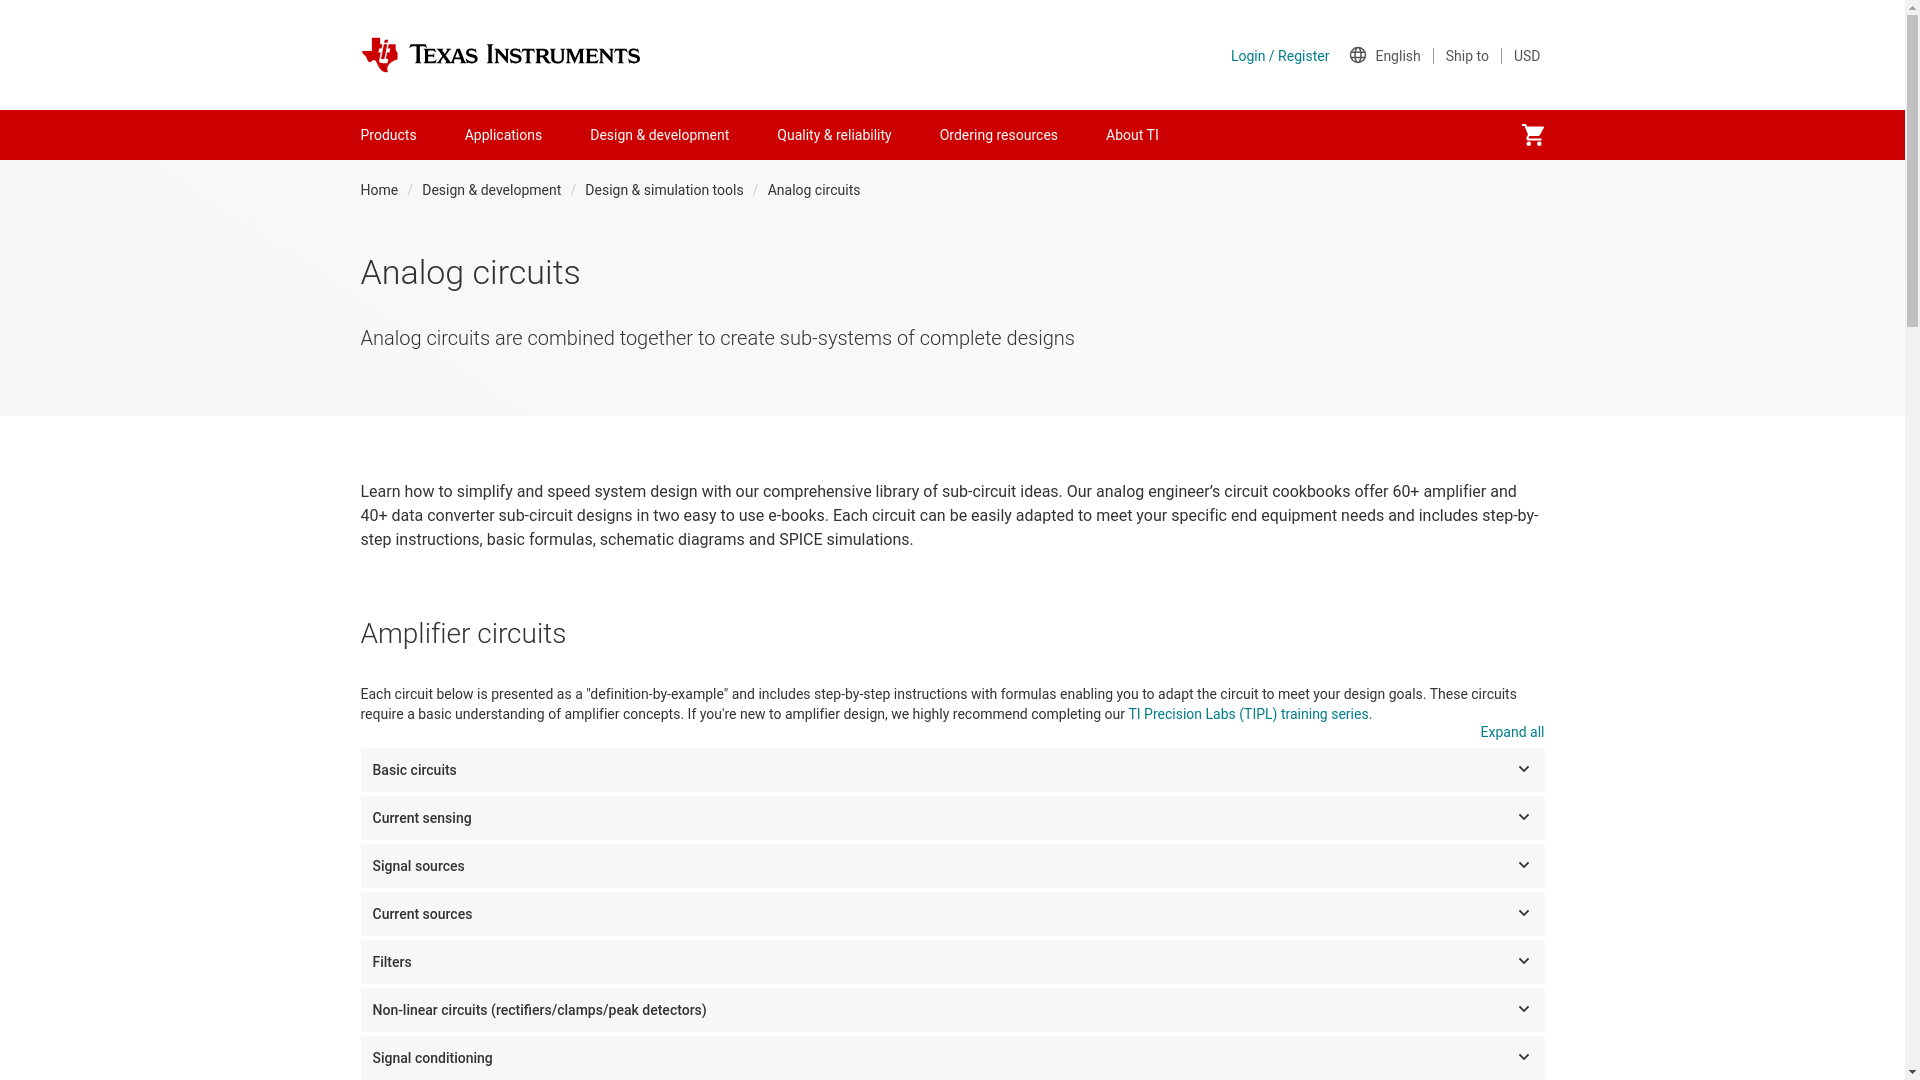Select the USD currency option

(x=1526, y=56)
